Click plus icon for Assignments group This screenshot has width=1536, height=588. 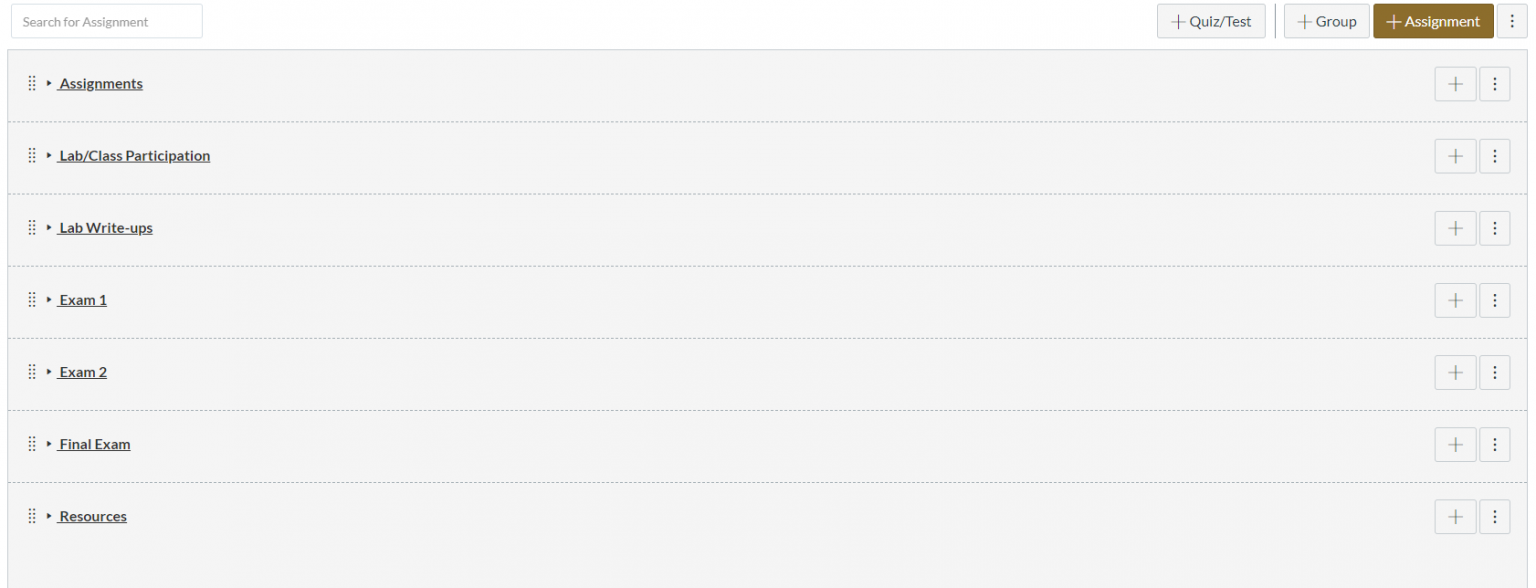[x=1455, y=84]
